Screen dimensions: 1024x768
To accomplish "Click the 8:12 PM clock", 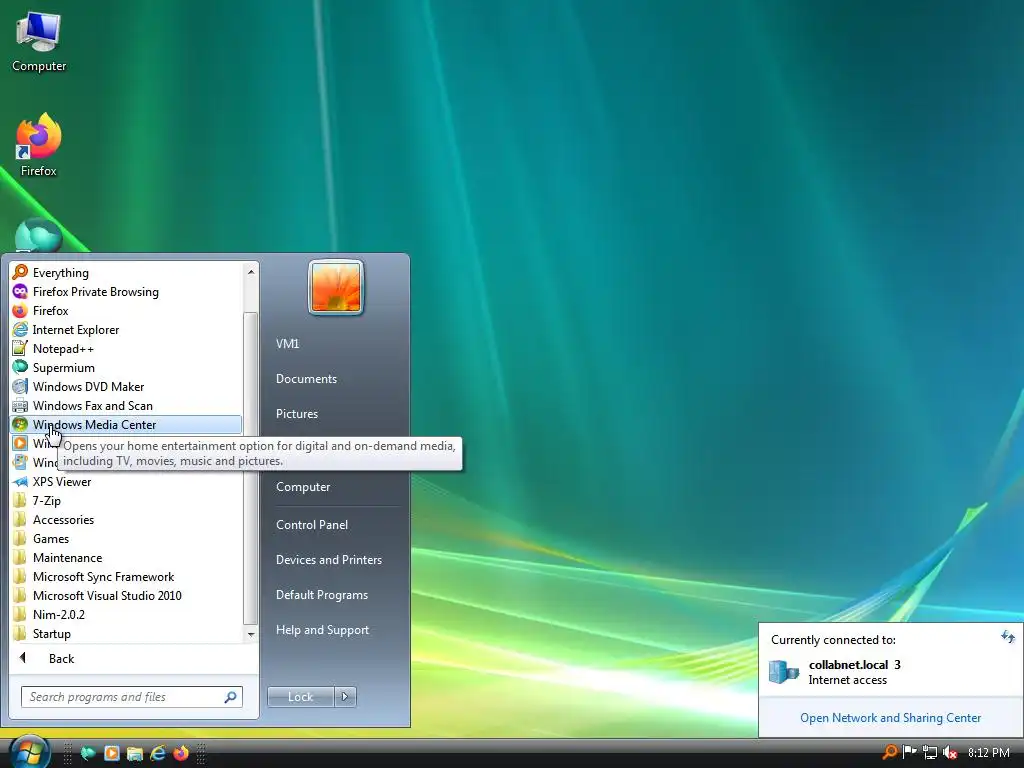I will tap(988, 753).
